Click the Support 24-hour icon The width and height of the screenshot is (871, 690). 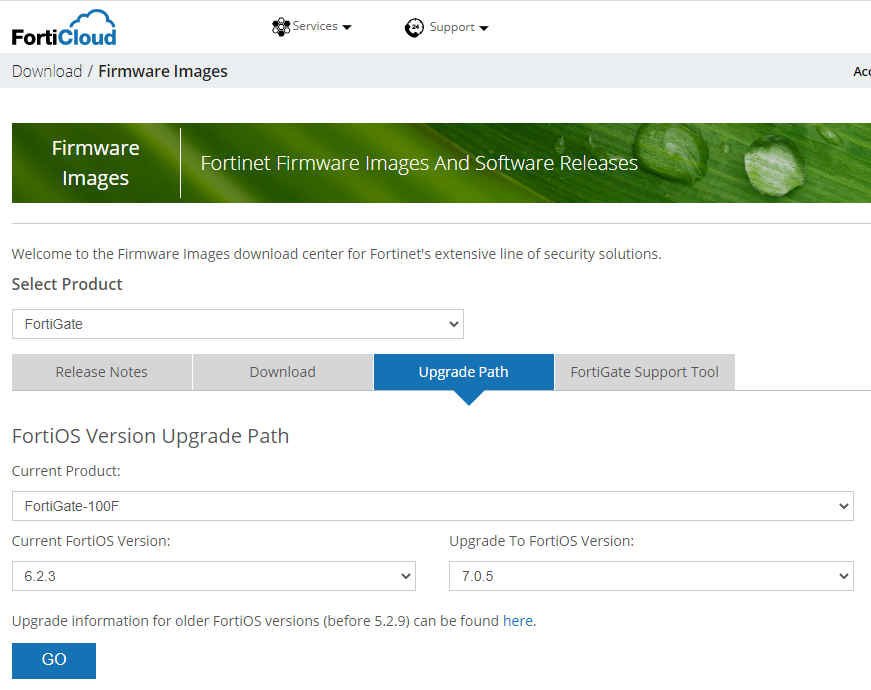[x=414, y=27]
